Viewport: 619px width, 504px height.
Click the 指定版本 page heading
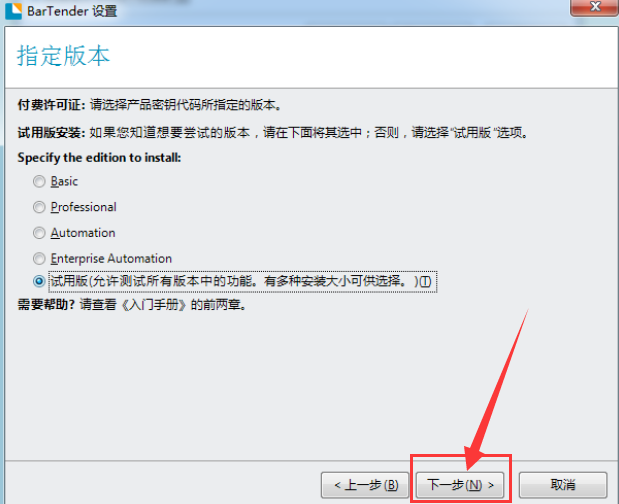63,56
